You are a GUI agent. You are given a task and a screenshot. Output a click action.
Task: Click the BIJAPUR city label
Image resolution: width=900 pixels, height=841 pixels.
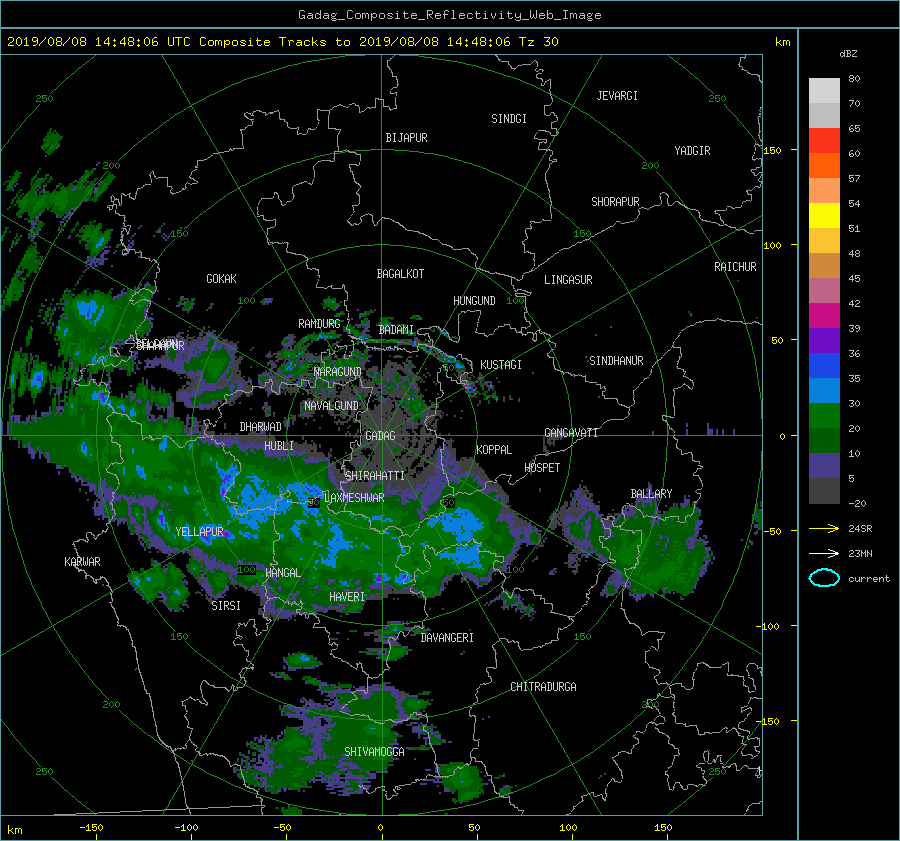406,138
